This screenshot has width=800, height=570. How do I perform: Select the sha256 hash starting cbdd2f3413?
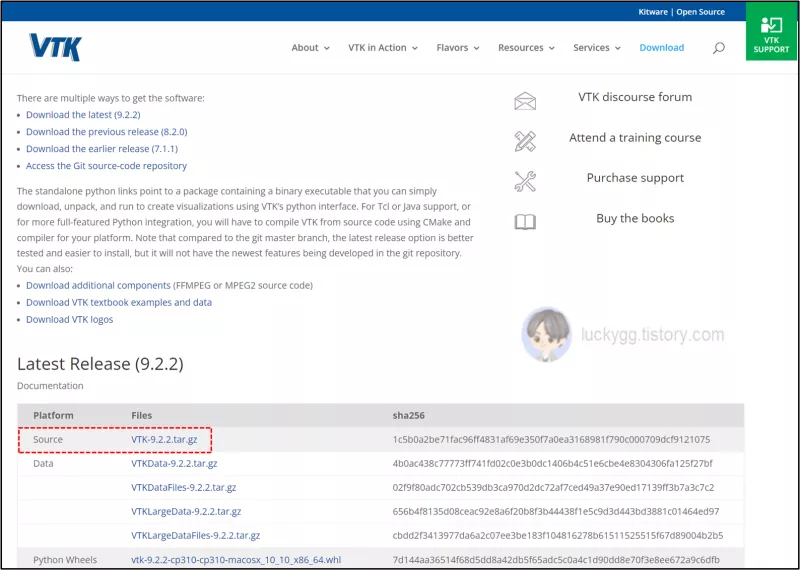coord(558,535)
